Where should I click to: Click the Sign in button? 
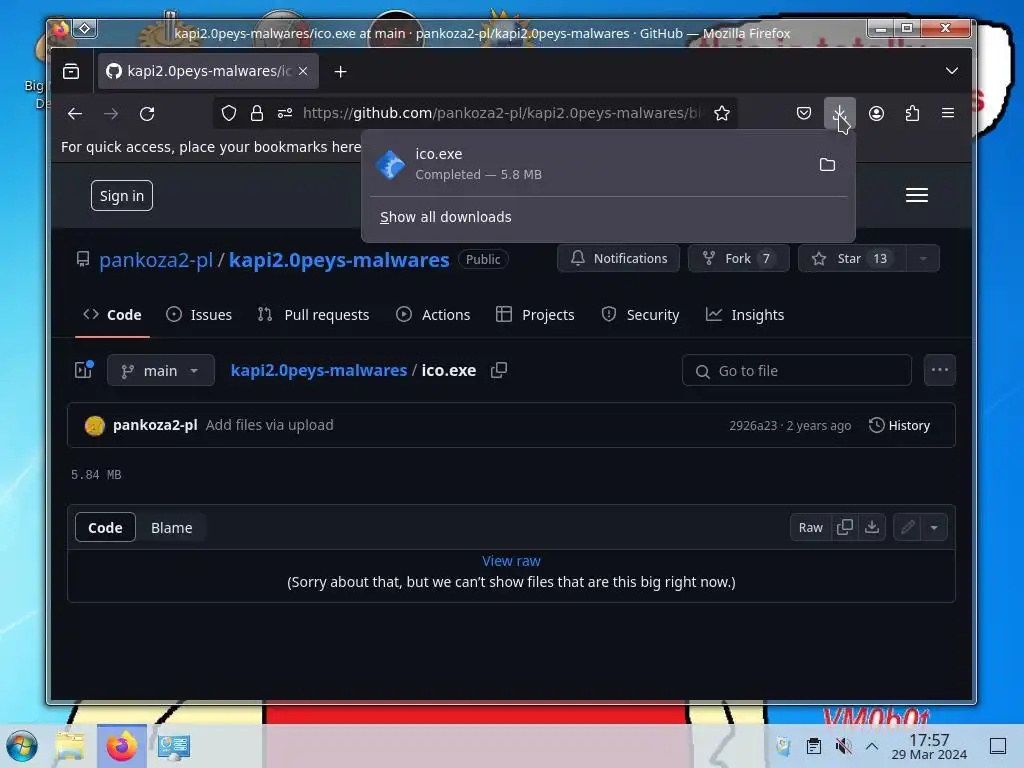point(121,196)
